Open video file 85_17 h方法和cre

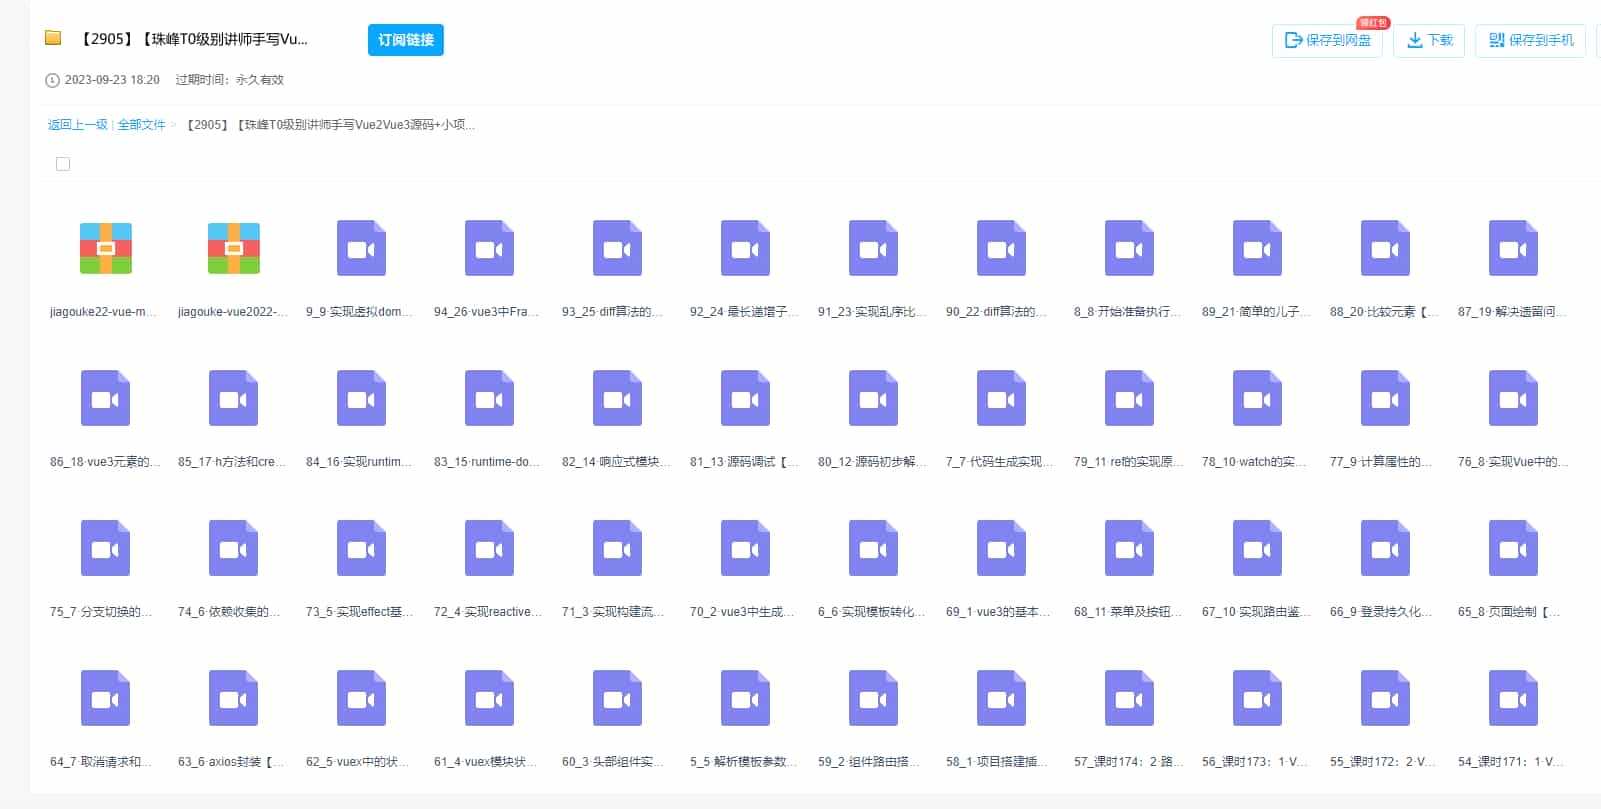234,398
